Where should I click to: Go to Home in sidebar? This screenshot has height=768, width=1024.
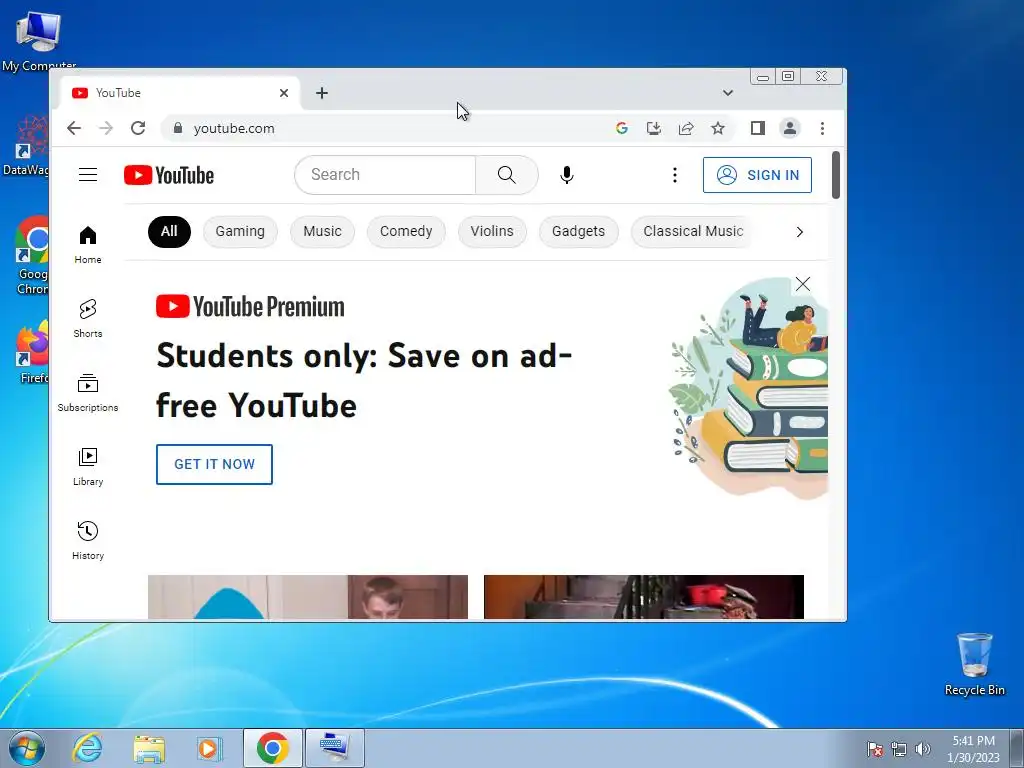[x=88, y=245]
